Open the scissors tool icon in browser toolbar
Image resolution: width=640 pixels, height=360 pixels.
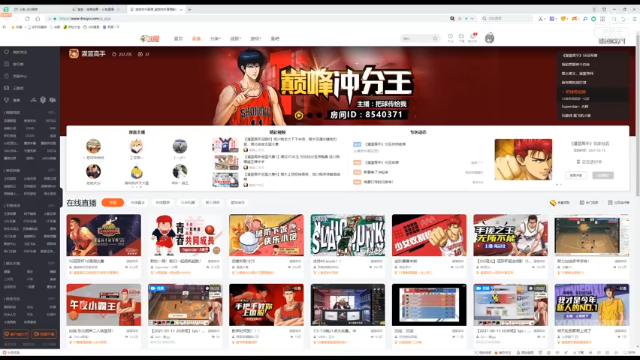click(x=540, y=19)
